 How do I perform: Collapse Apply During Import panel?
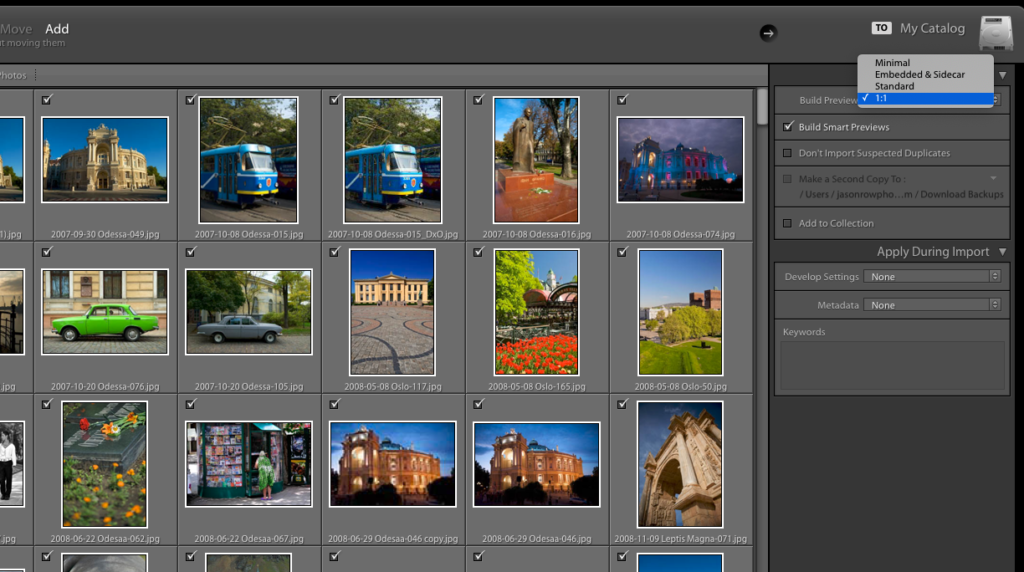pyautogui.click(x=1002, y=251)
